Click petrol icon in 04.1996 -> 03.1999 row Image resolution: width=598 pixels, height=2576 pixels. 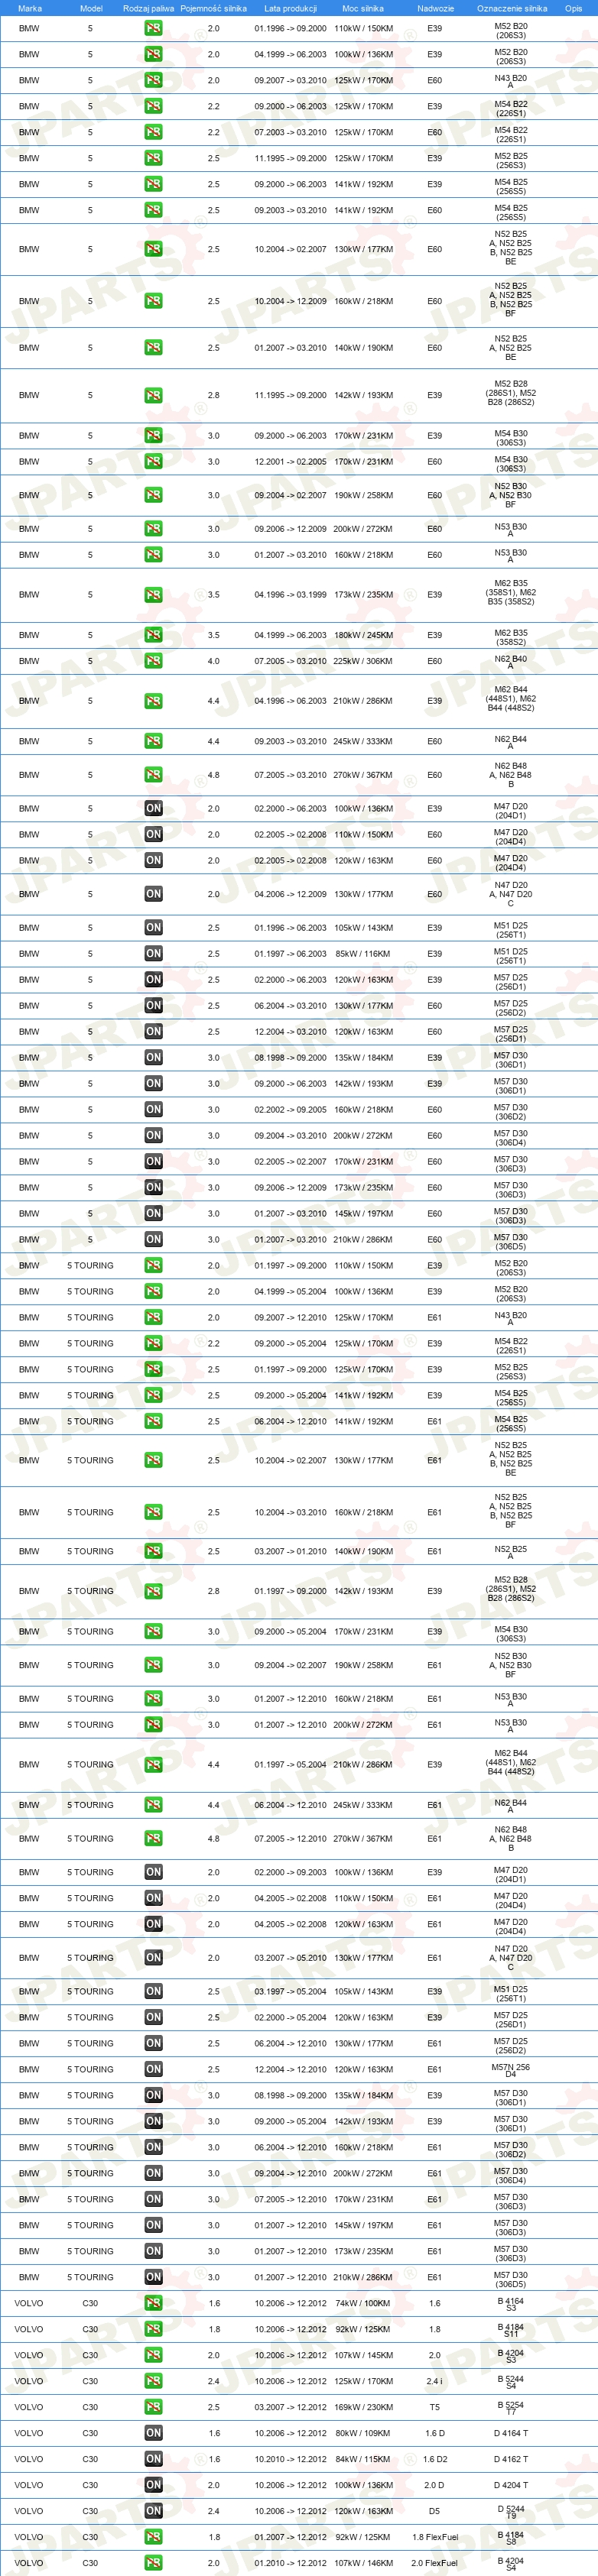tap(153, 595)
